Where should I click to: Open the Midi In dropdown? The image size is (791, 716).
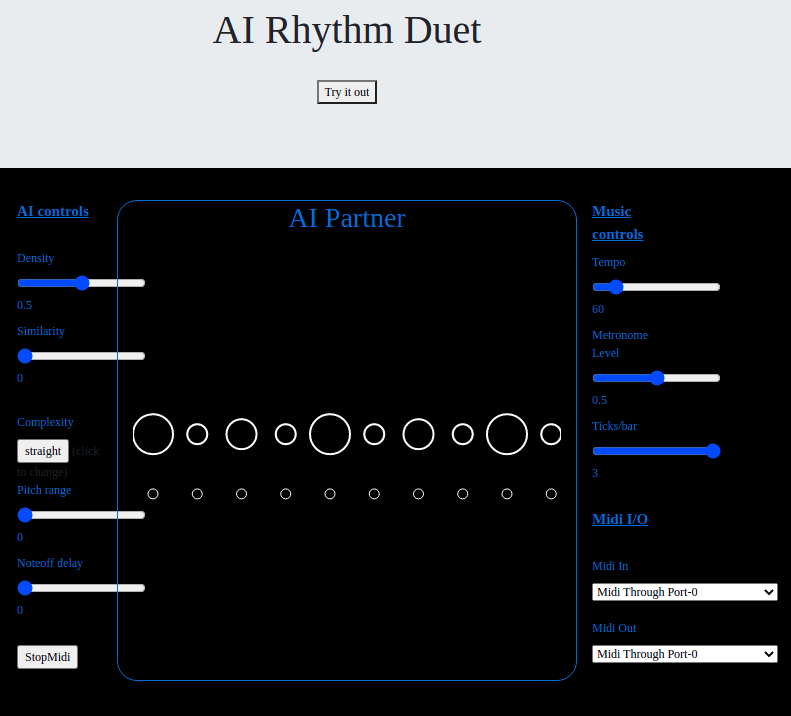click(684, 592)
